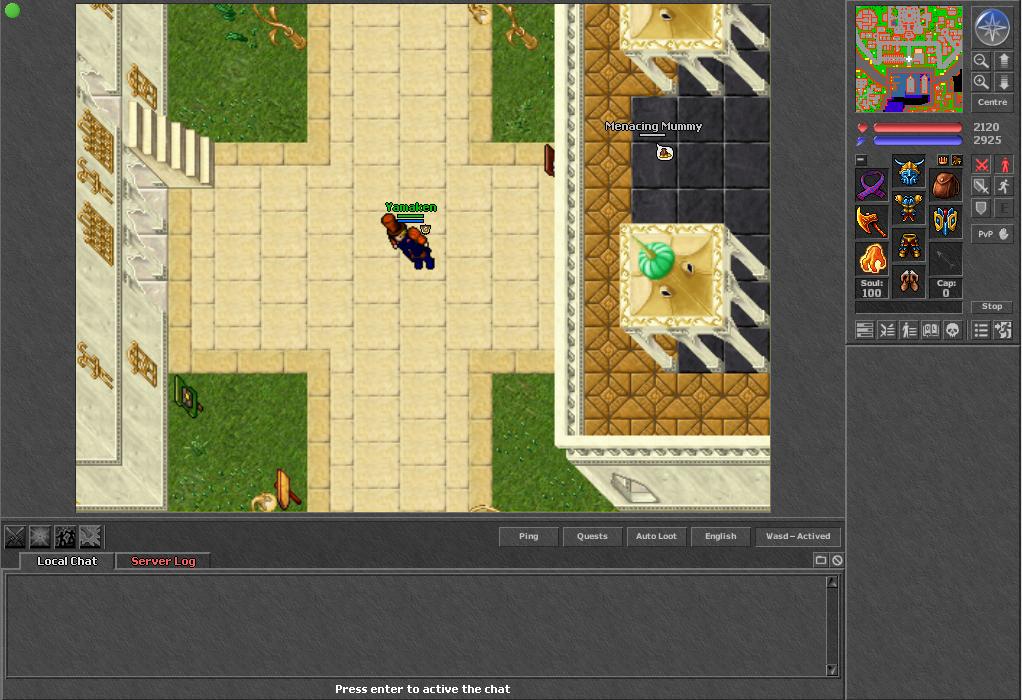
Task: Toggle chase opponent running figure
Action: pyautogui.click(x=1004, y=187)
